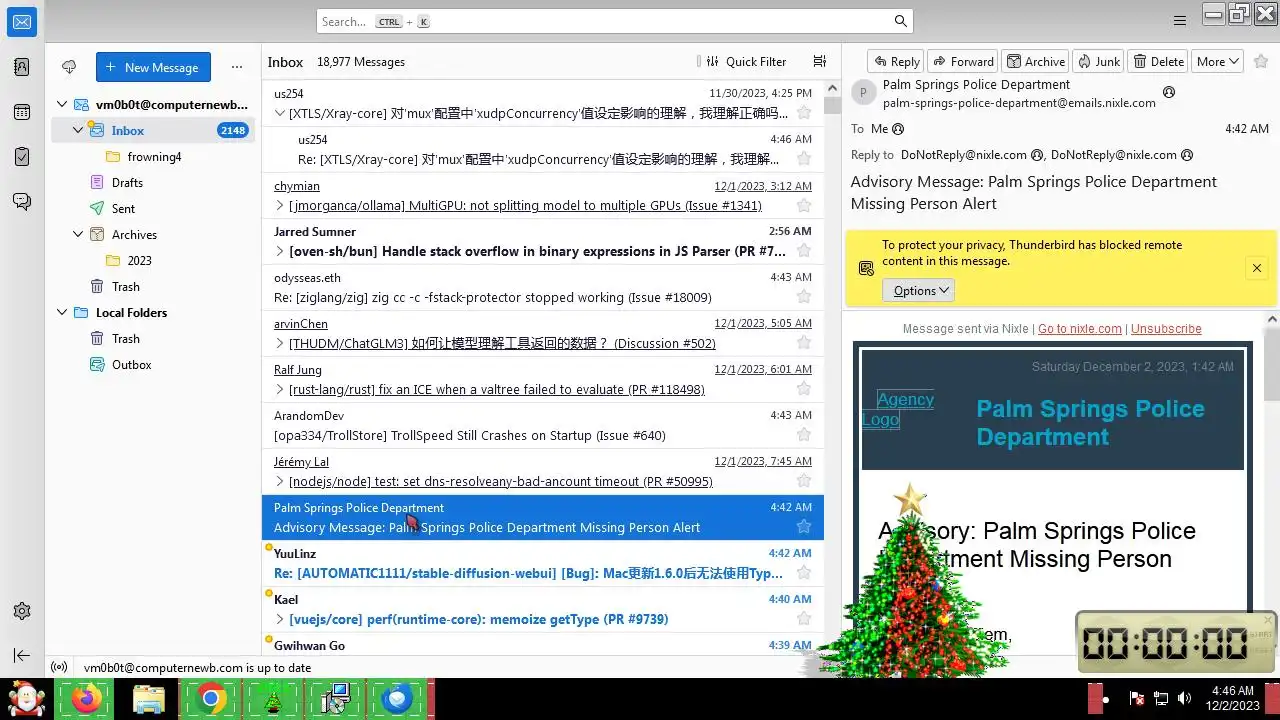The height and width of the screenshot is (720, 1280).
Task: Star the odysseas.eth zig message
Action: (x=803, y=297)
